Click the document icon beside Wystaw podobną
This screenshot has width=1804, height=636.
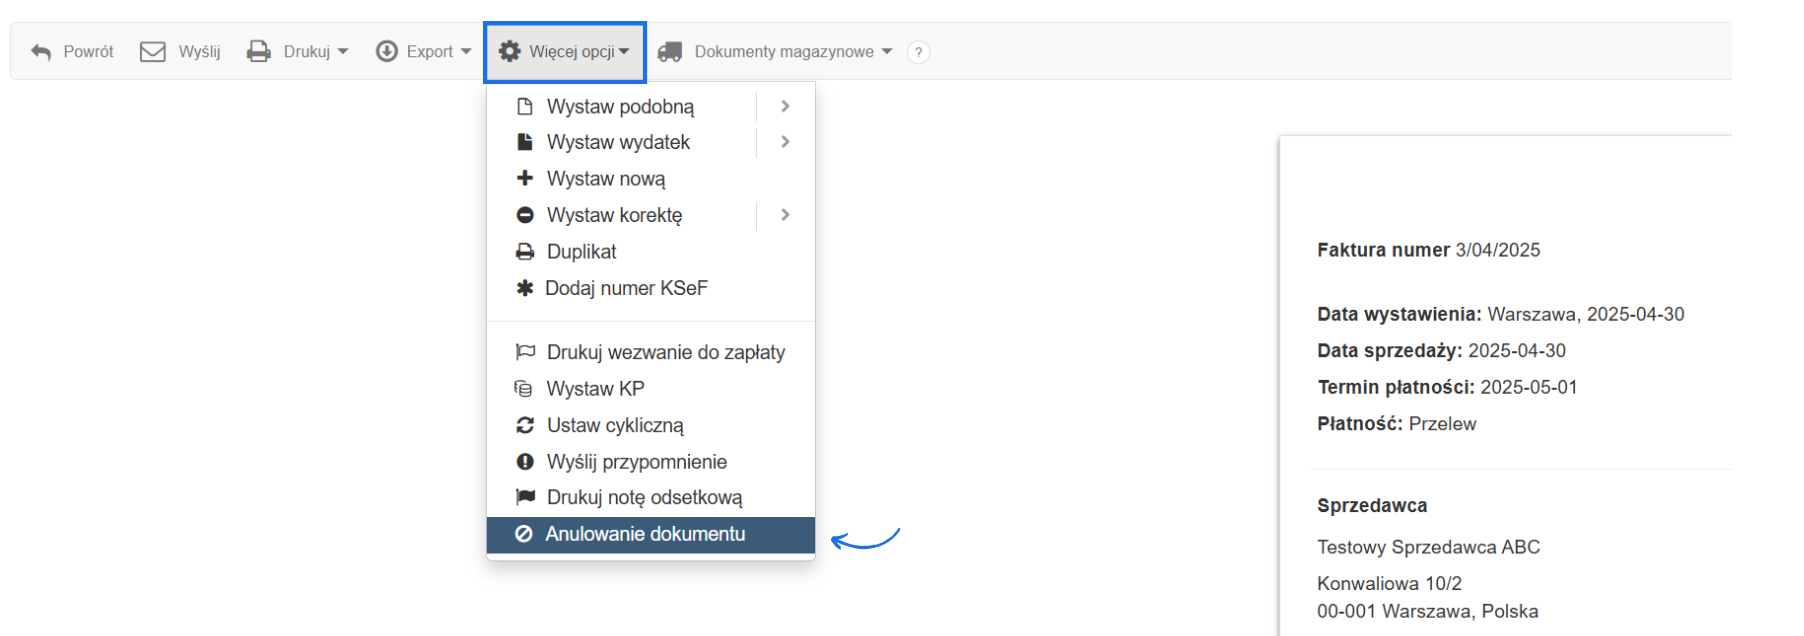(525, 106)
